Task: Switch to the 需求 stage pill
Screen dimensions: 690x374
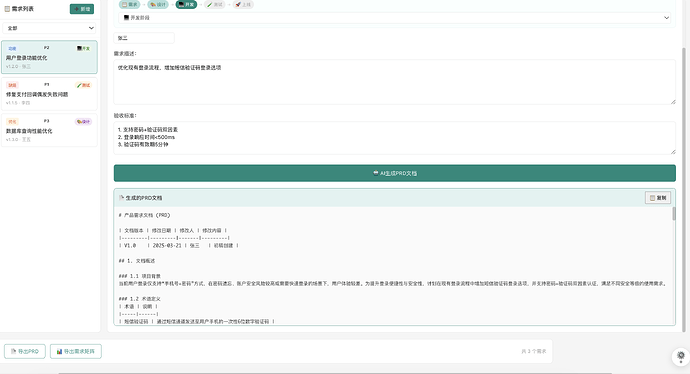Action: click(x=130, y=4)
